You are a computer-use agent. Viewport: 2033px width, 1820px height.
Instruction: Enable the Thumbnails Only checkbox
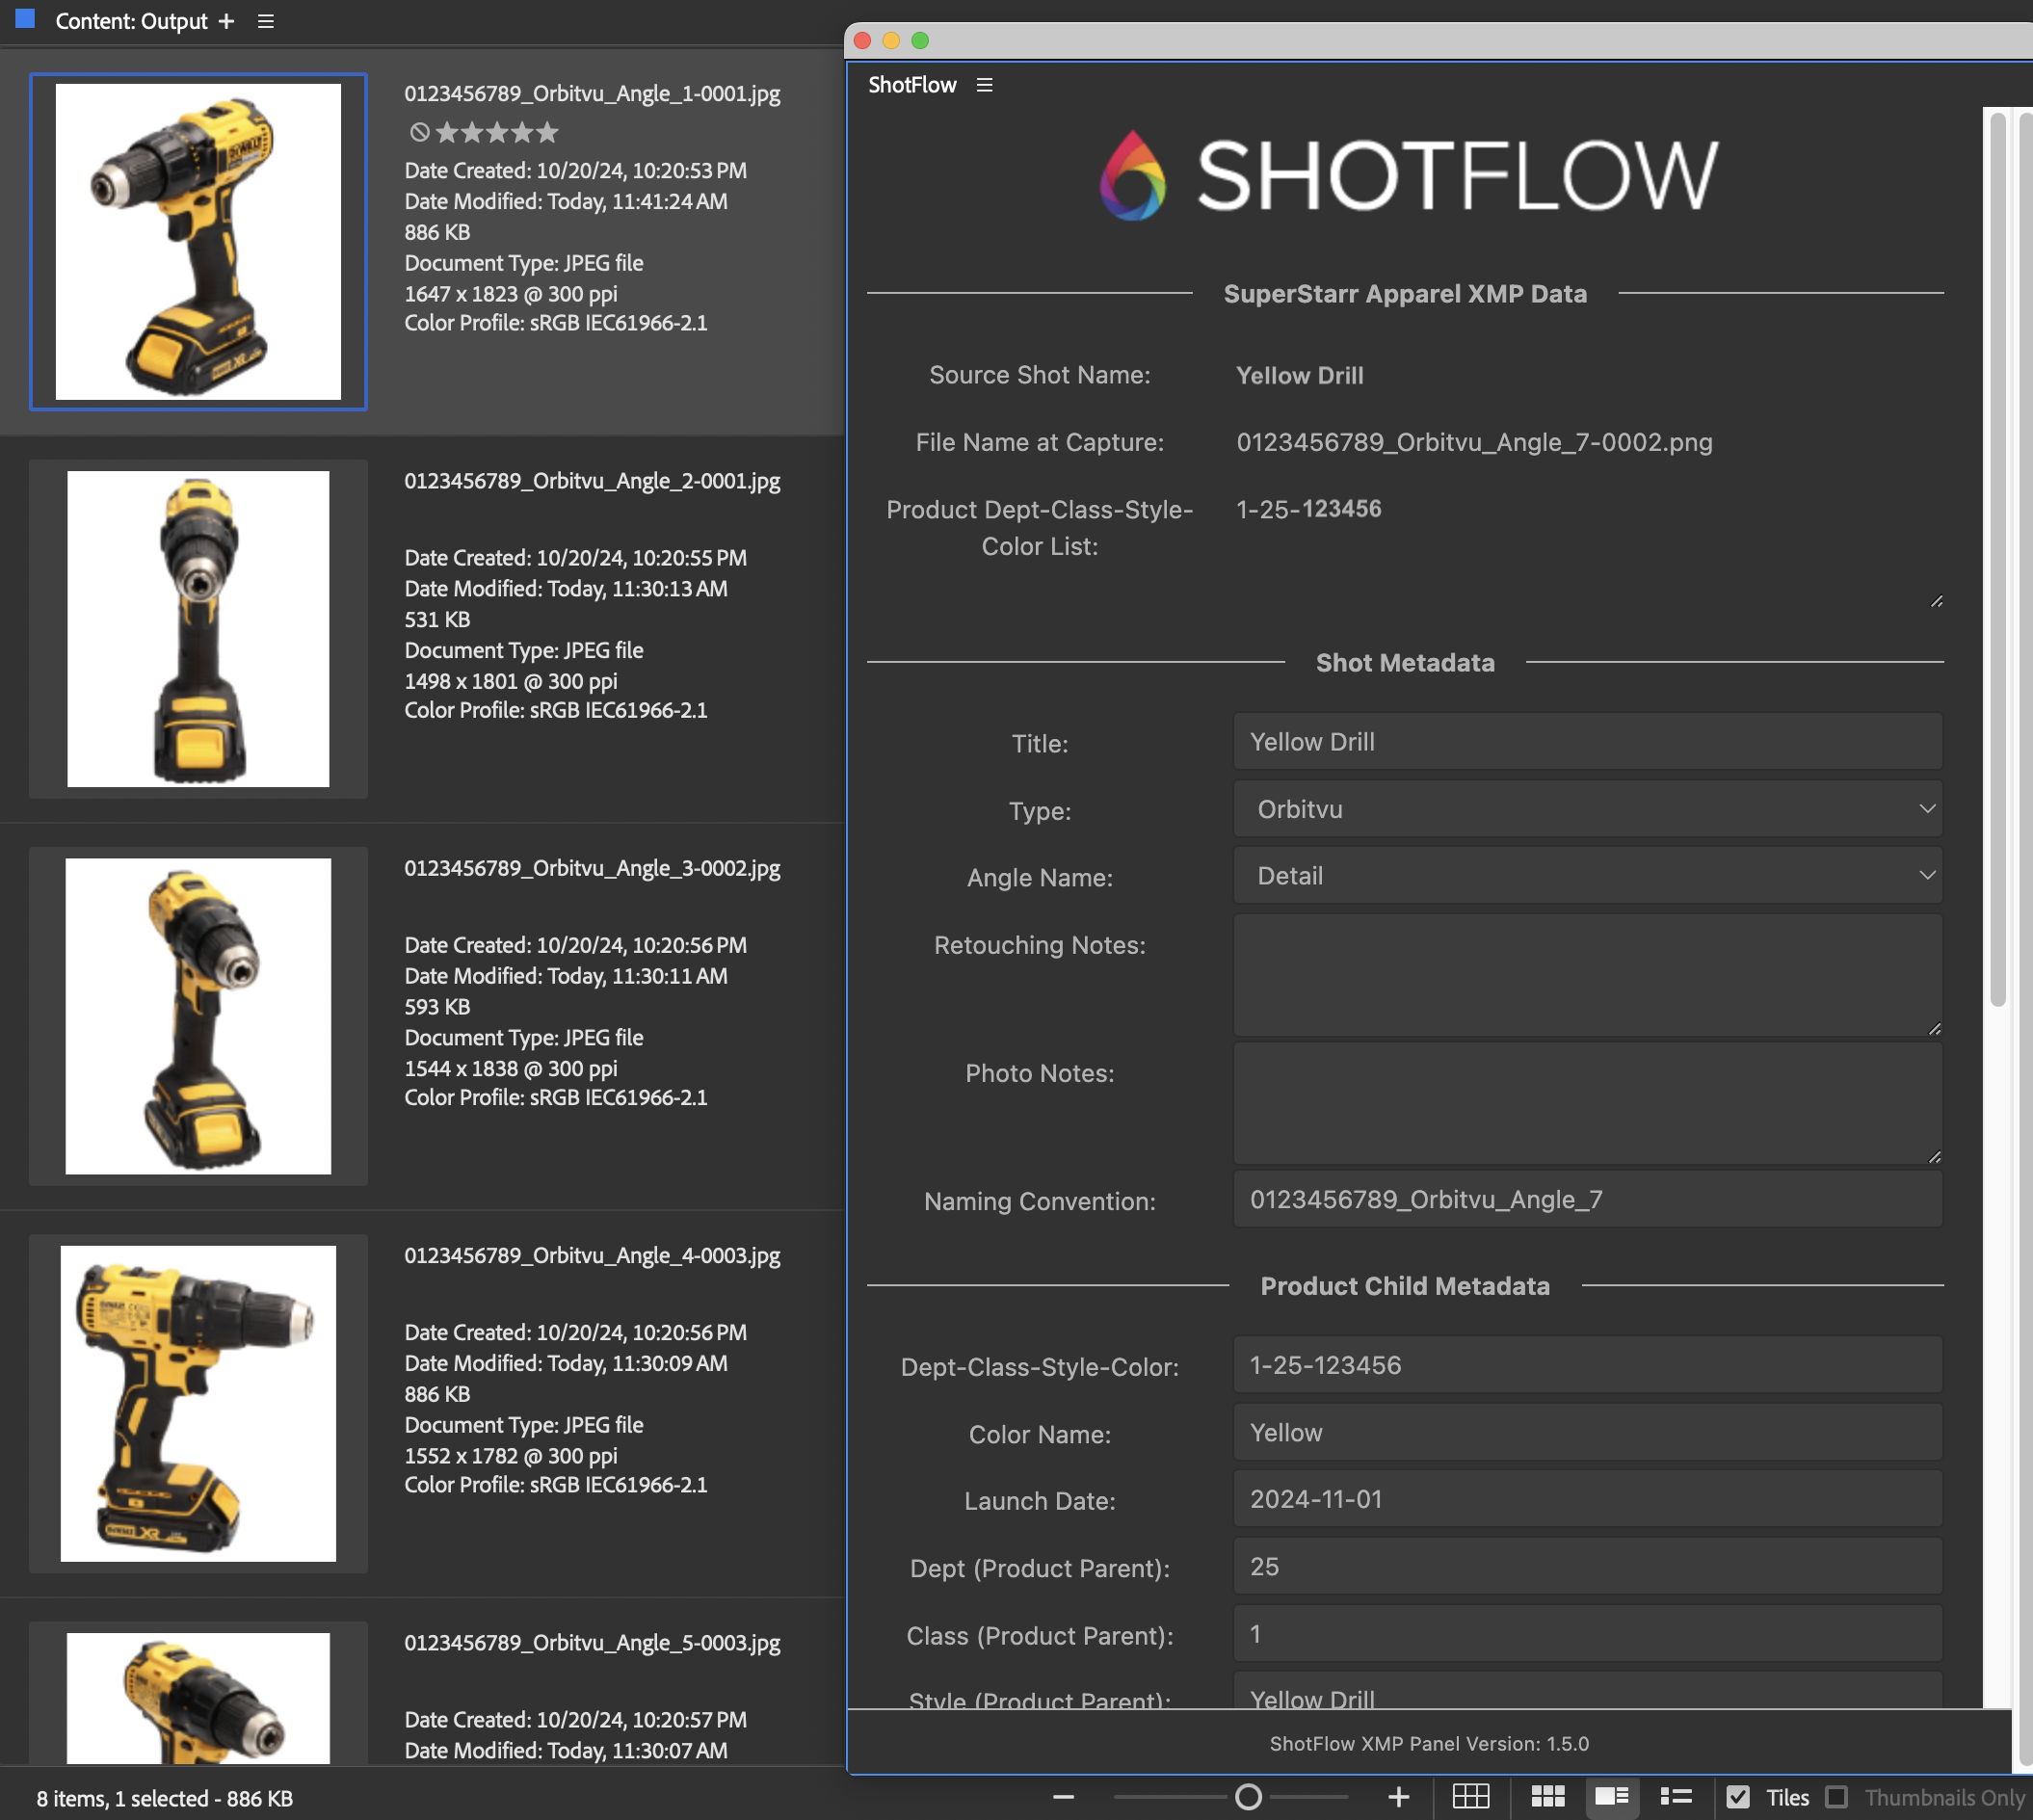(1836, 1797)
